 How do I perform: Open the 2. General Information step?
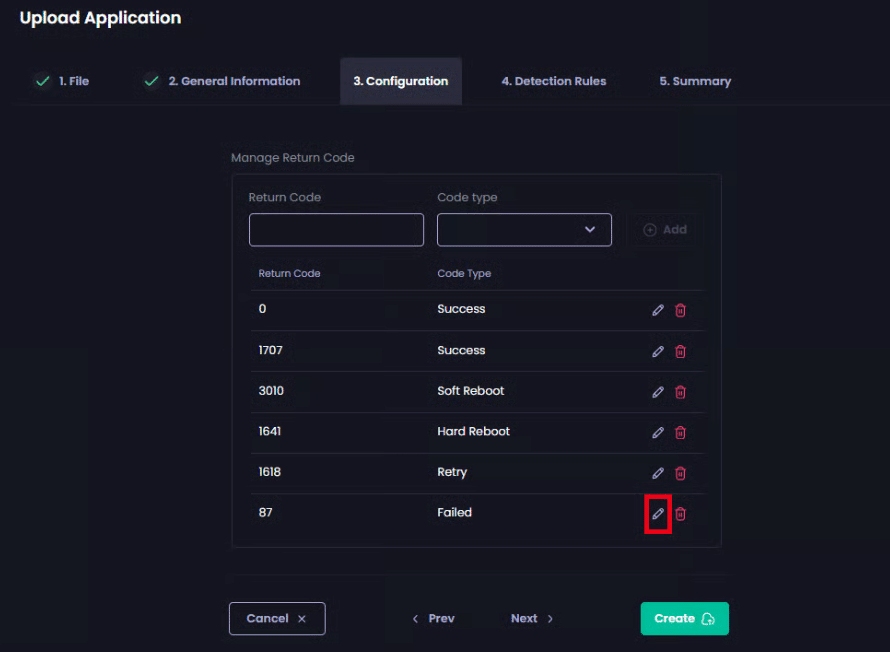point(233,82)
